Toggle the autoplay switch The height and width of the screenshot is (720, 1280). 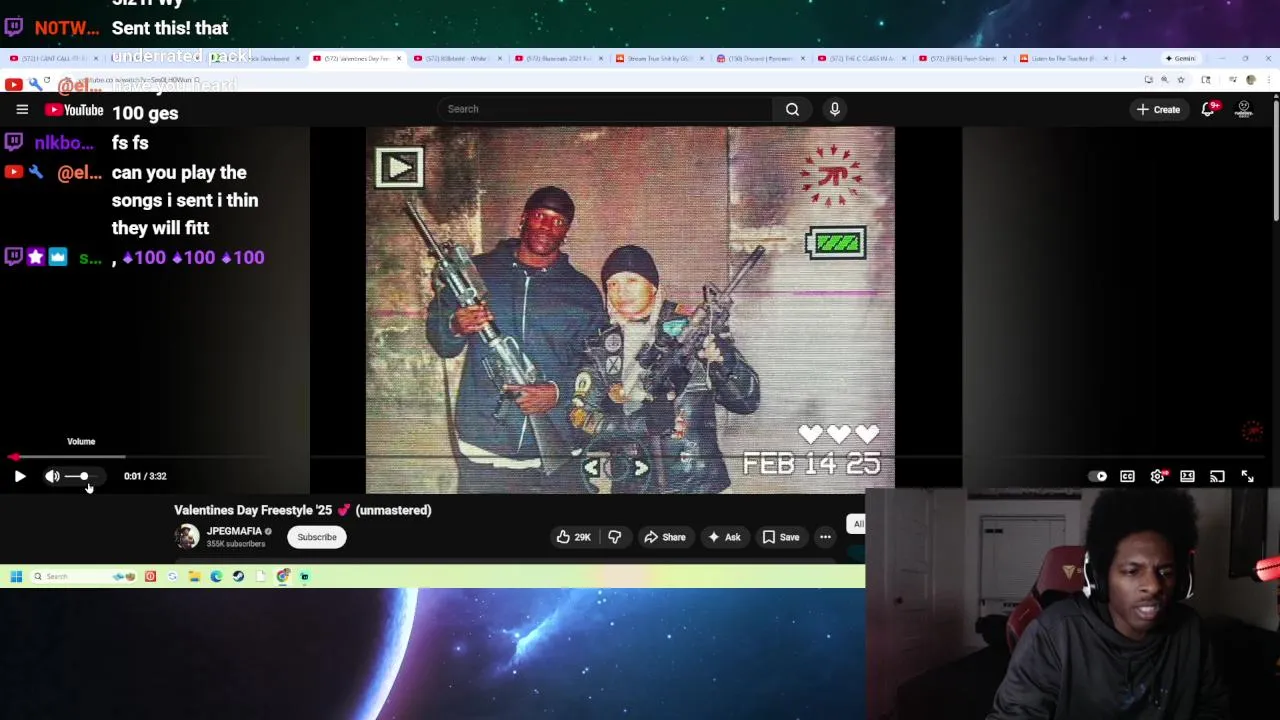tap(1098, 477)
